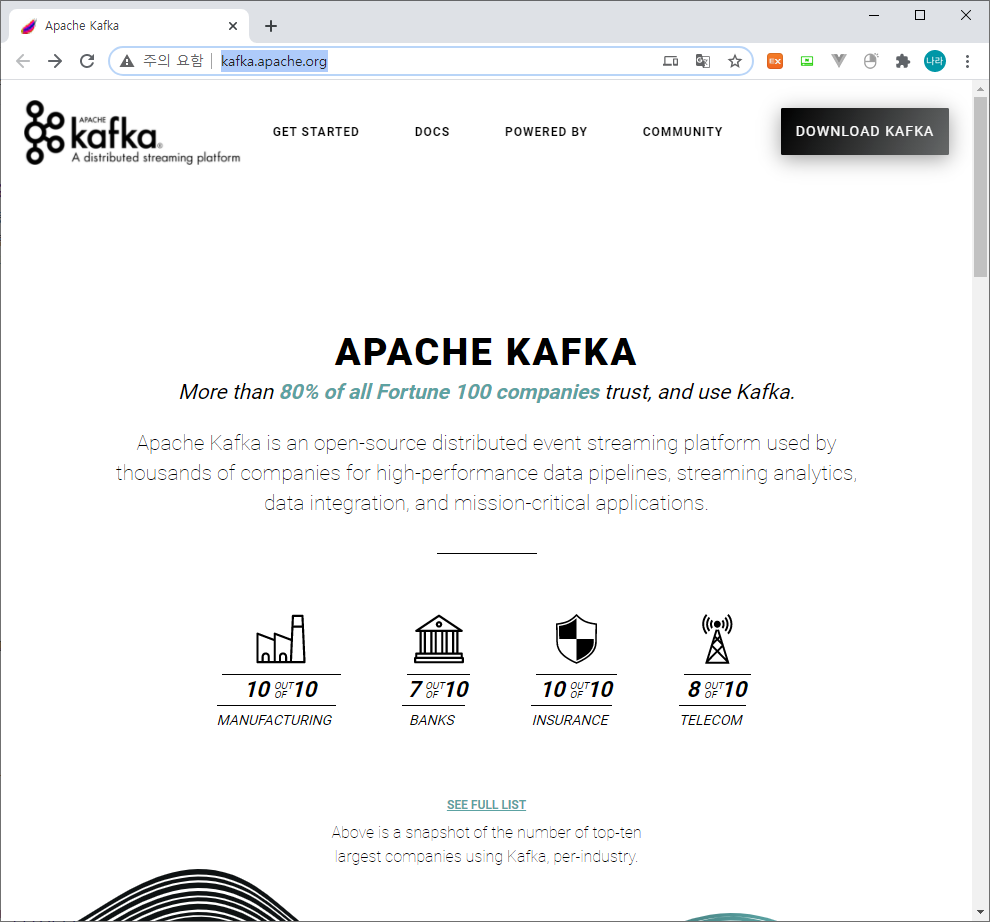The image size is (990, 922).
Task: Click the telecom tower icon
Action: point(717,638)
